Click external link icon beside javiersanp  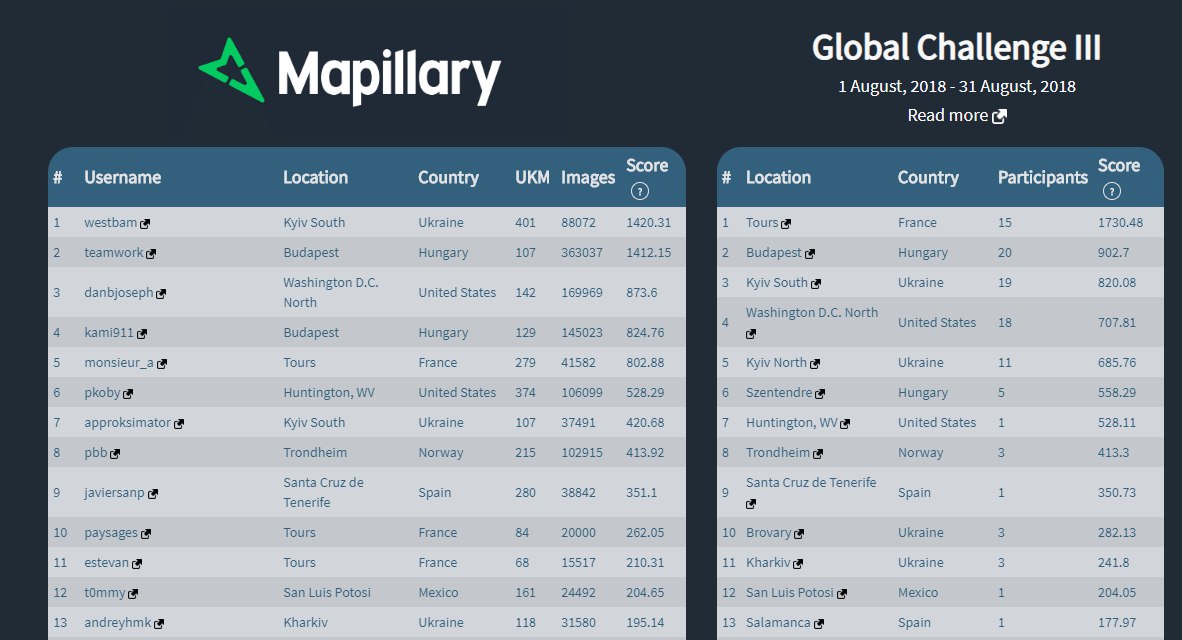(x=152, y=494)
